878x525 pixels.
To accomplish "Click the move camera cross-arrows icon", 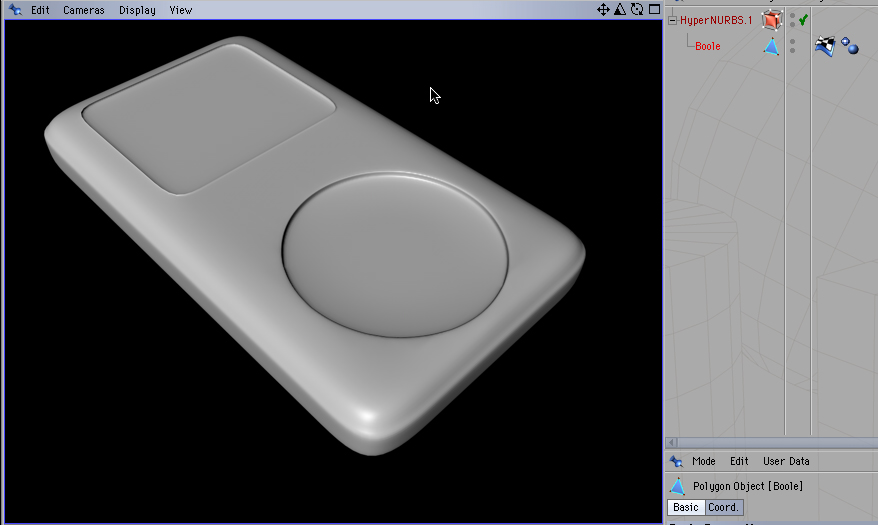I will (603, 10).
